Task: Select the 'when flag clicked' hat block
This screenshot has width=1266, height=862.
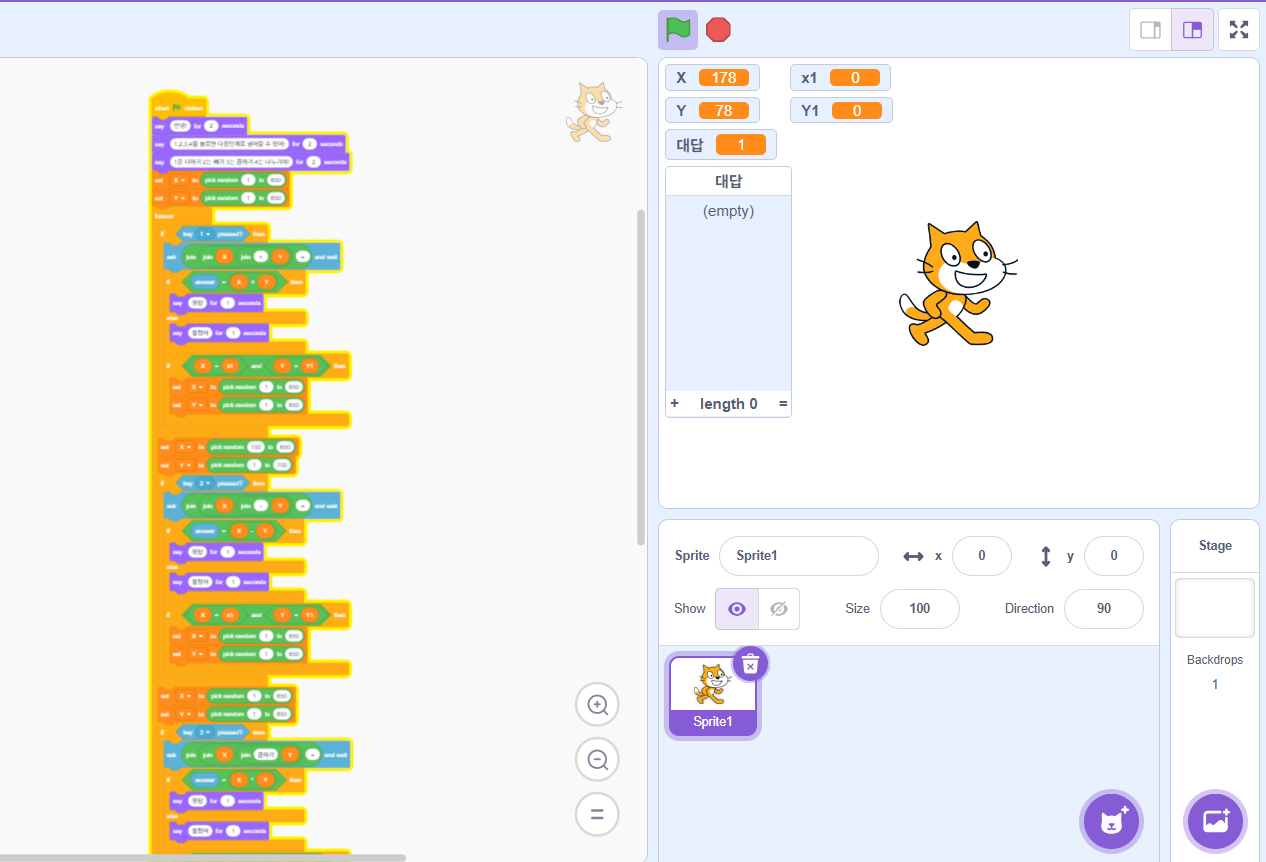Action: click(178, 107)
